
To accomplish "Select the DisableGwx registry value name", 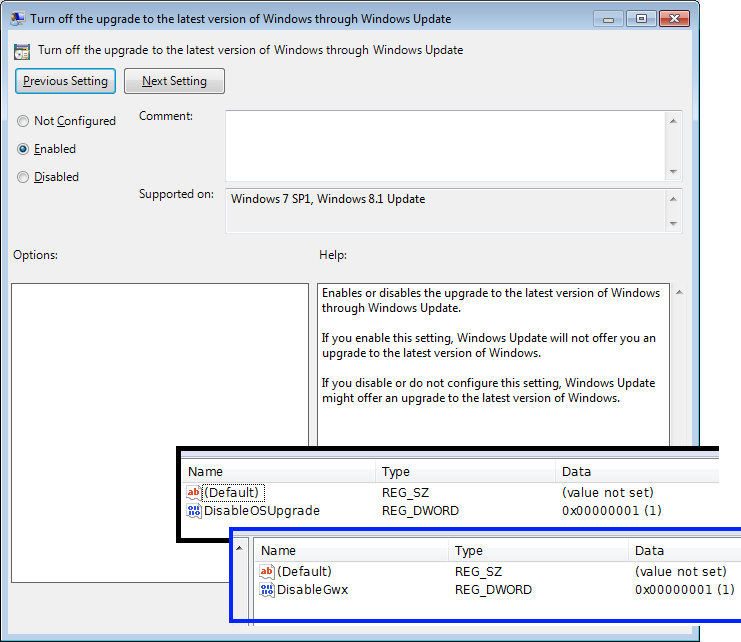I will pos(312,590).
